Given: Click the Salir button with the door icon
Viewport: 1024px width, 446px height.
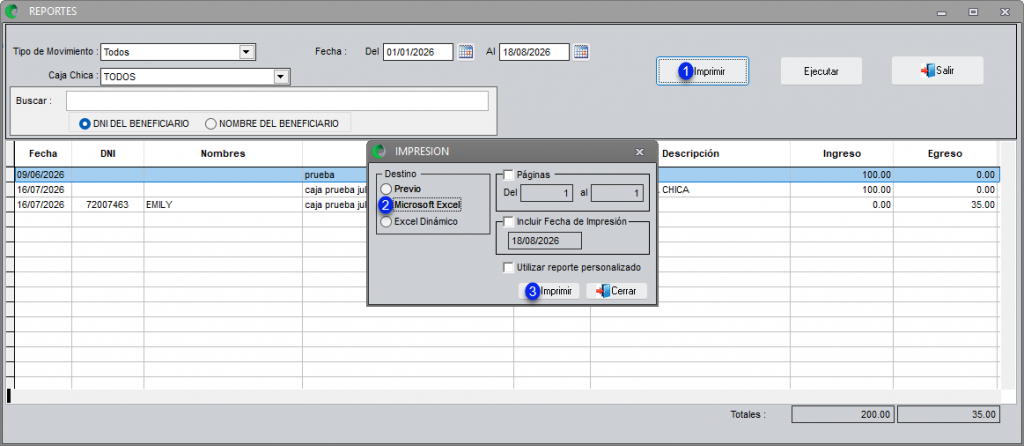Looking at the screenshot, I should click(x=937, y=71).
